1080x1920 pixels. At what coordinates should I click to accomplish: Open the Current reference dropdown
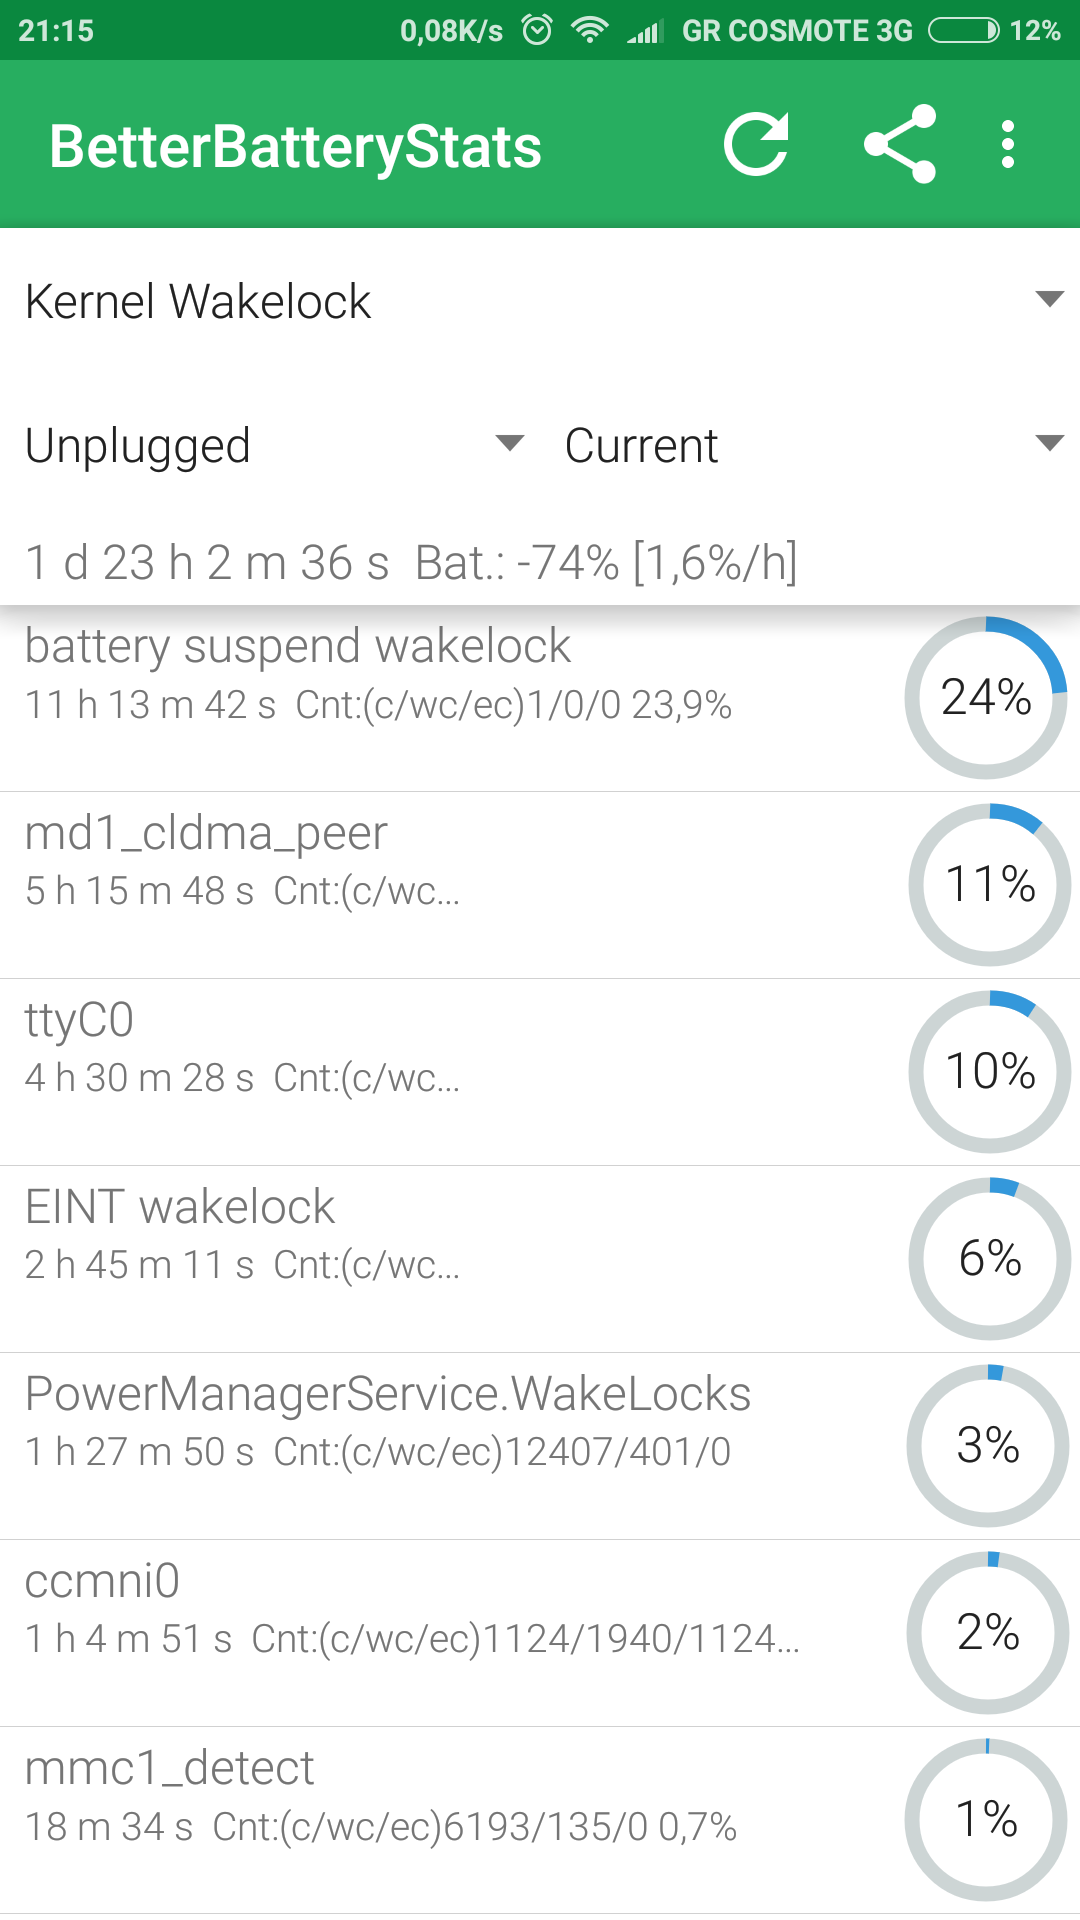tap(812, 445)
